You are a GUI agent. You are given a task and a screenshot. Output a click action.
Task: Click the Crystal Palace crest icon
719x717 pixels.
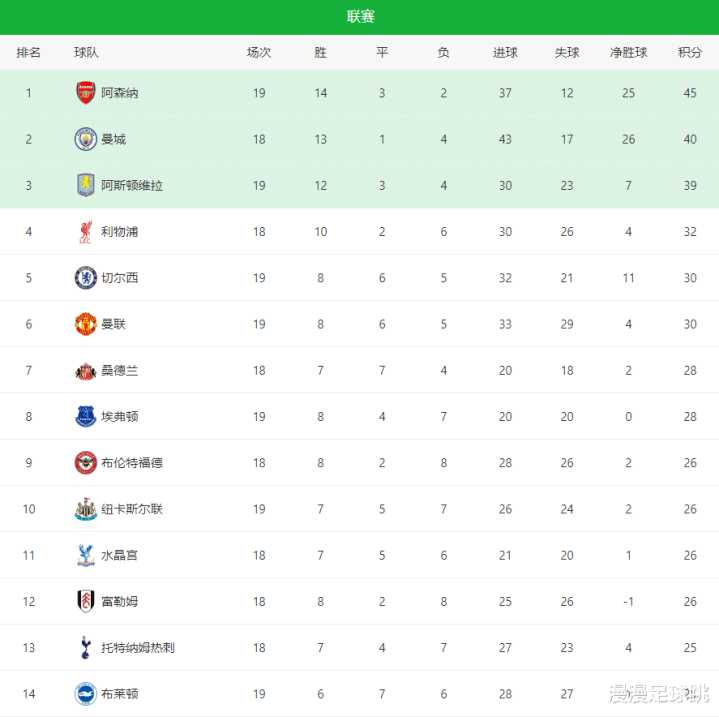point(86,555)
